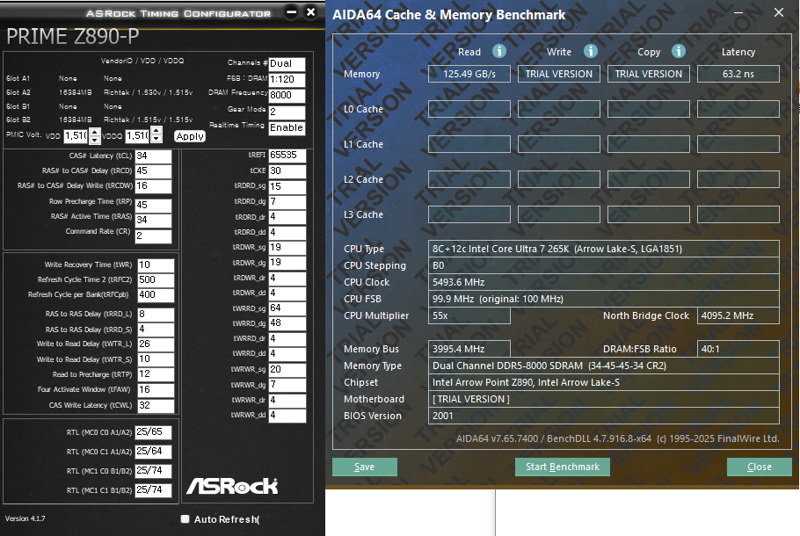Select the Row Precharge Time tRP field
Image resolution: width=800 pixels, height=536 pixels.
153,205
